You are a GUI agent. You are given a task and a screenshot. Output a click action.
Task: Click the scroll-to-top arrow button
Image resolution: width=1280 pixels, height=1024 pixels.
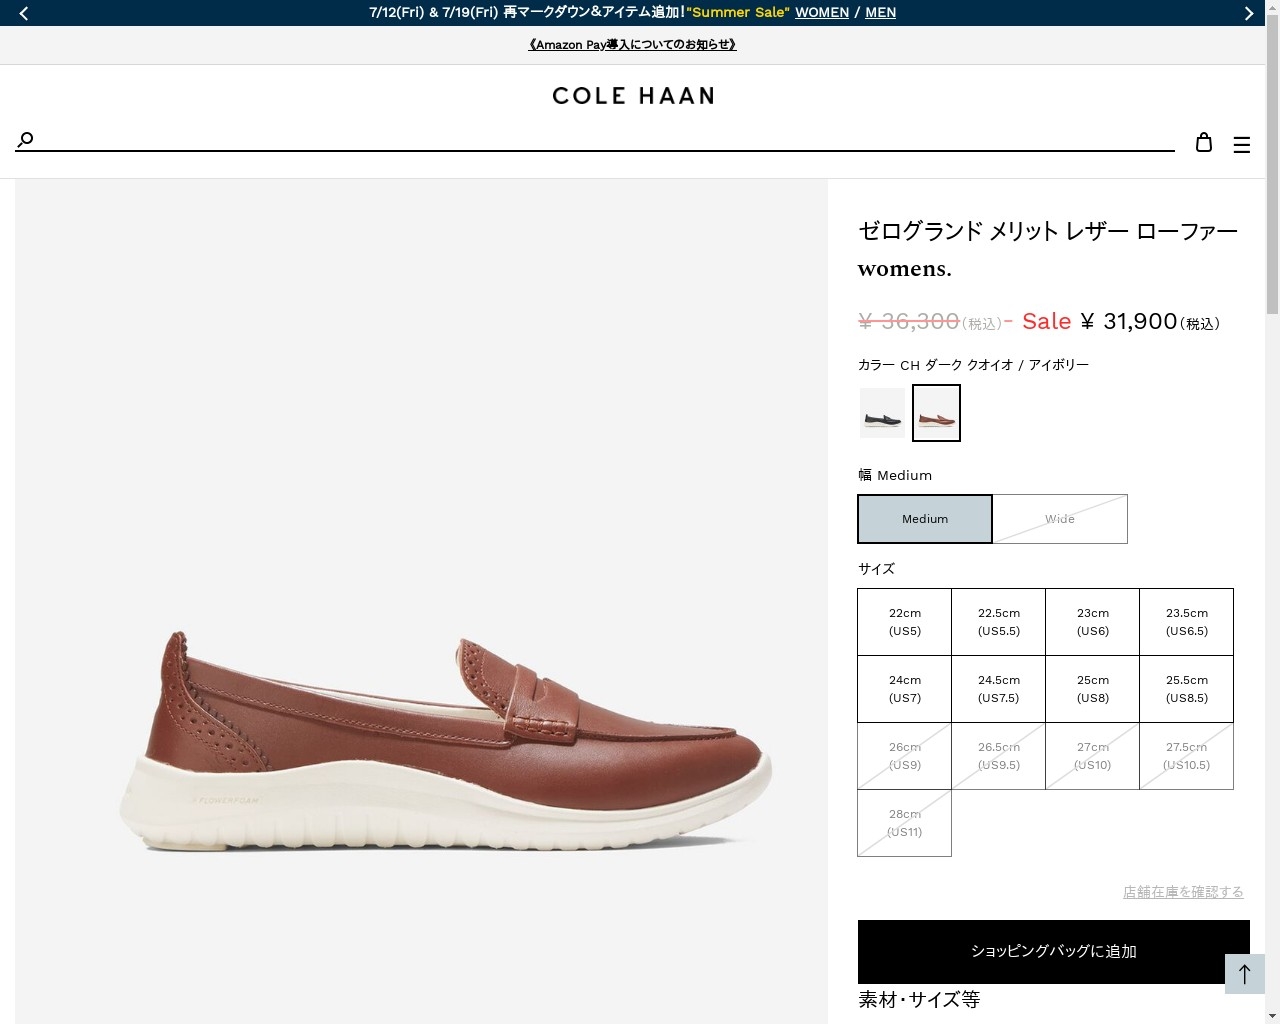[1245, 974]
